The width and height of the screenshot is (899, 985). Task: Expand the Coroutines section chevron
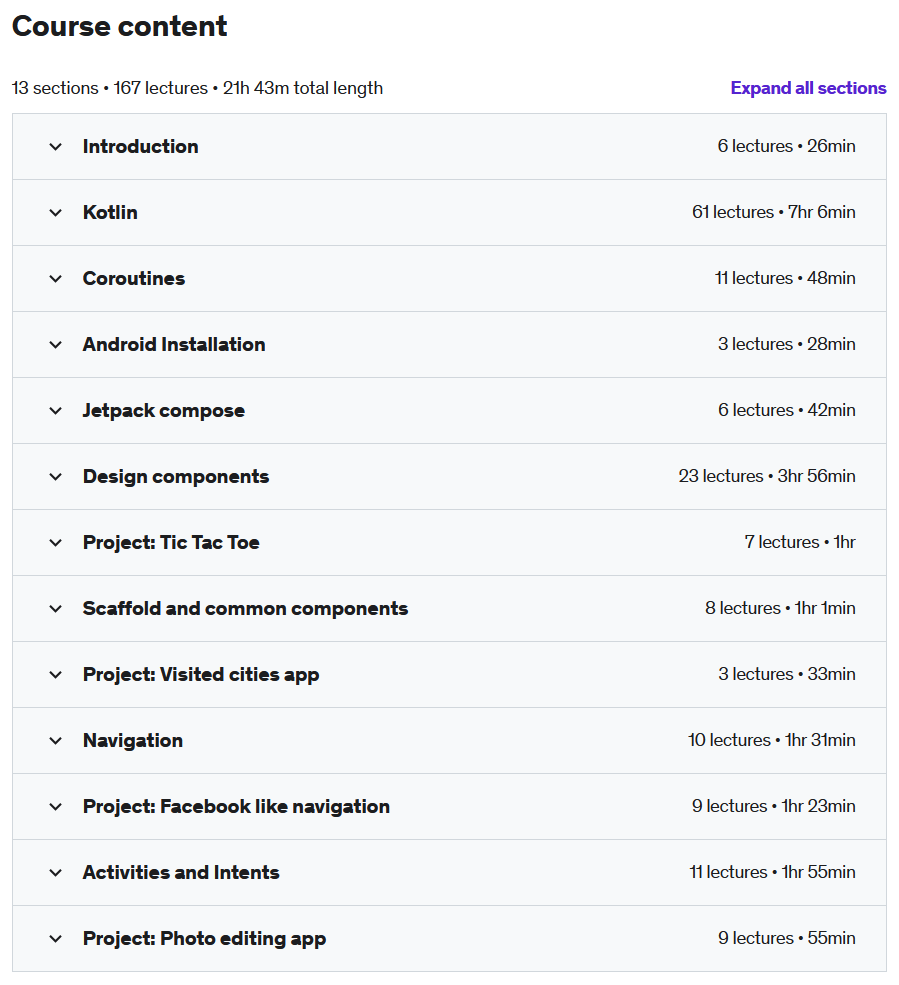coord(56,279)
